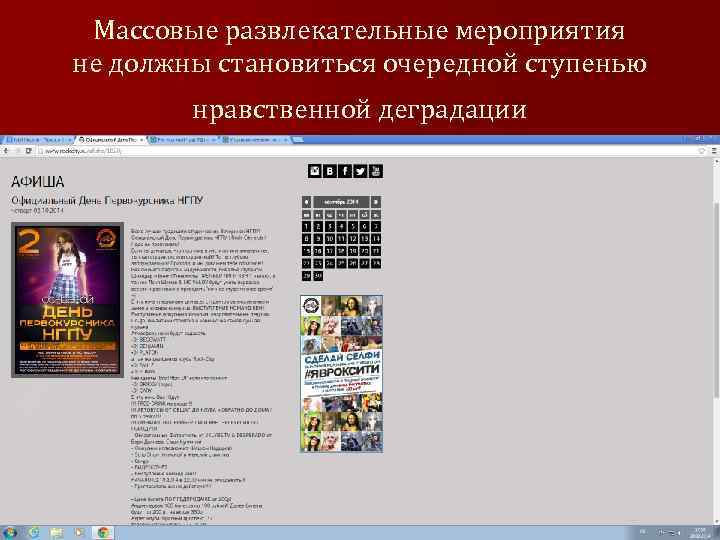This screenshot has width=720, height=540.
Task: Select day 29 in the calendar
Action: coord(306,276)
